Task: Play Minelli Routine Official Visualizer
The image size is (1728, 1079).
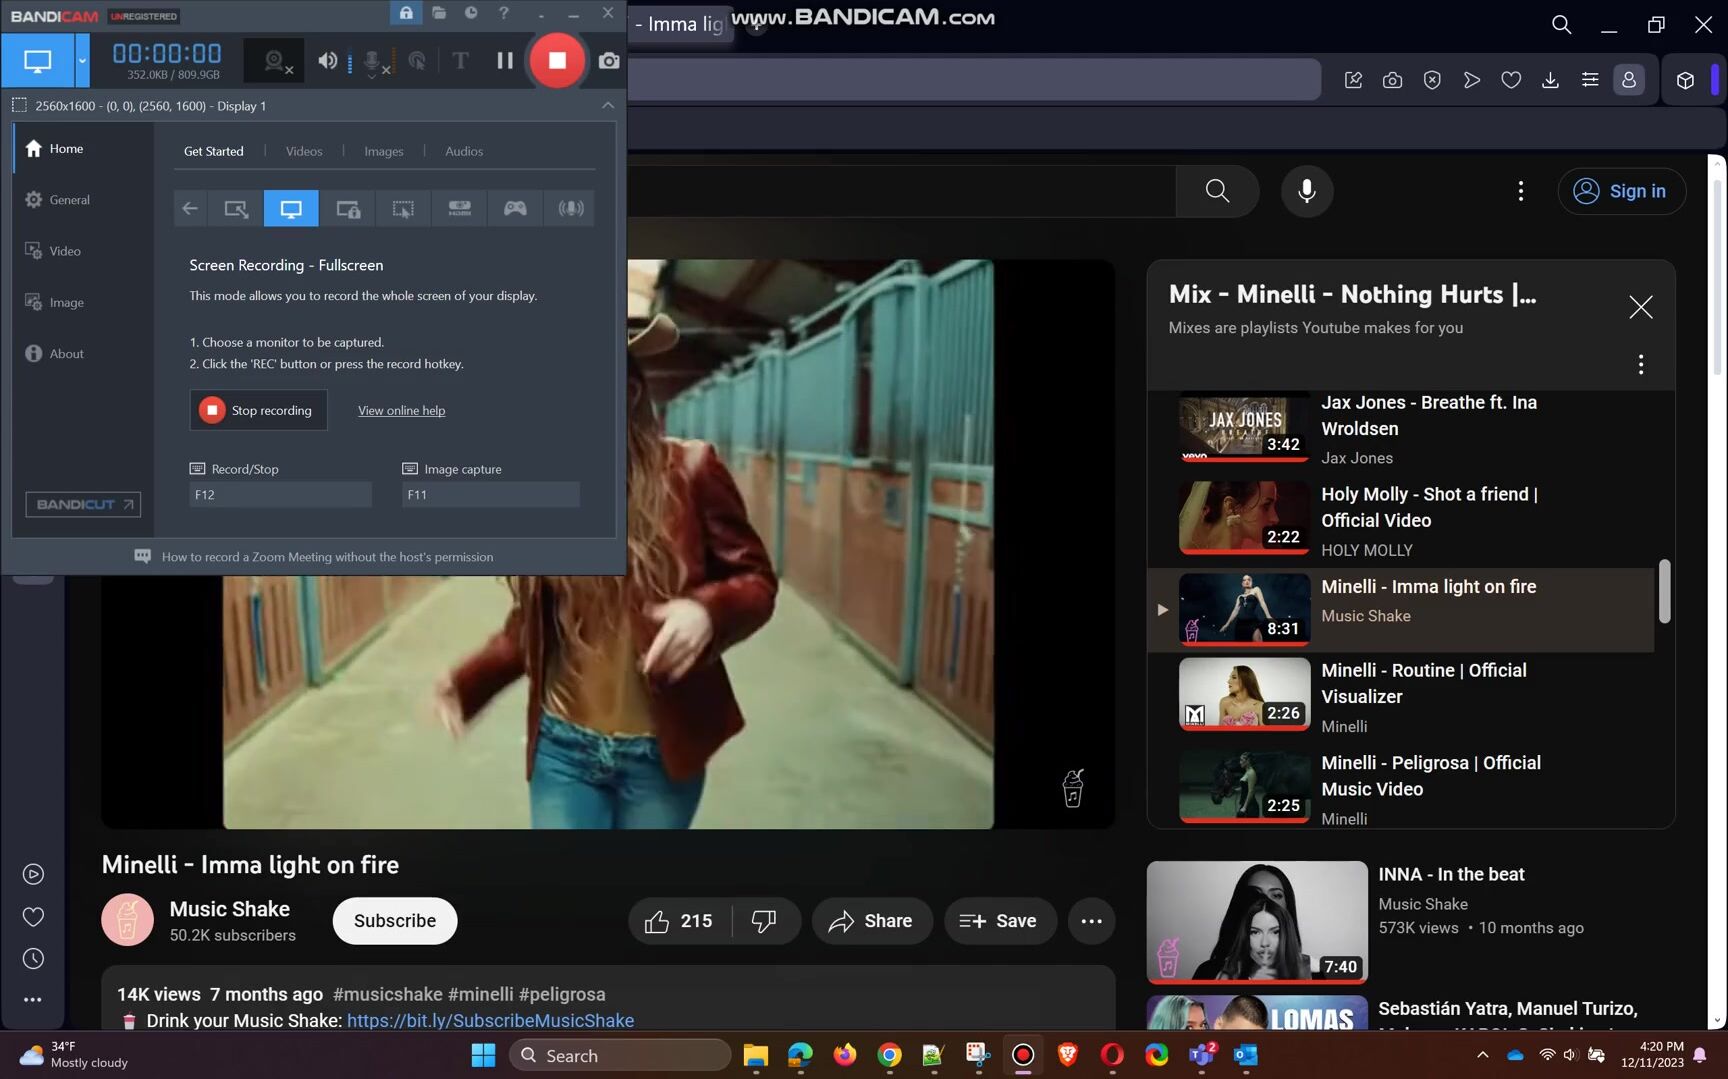Action: pos(1244,694)
